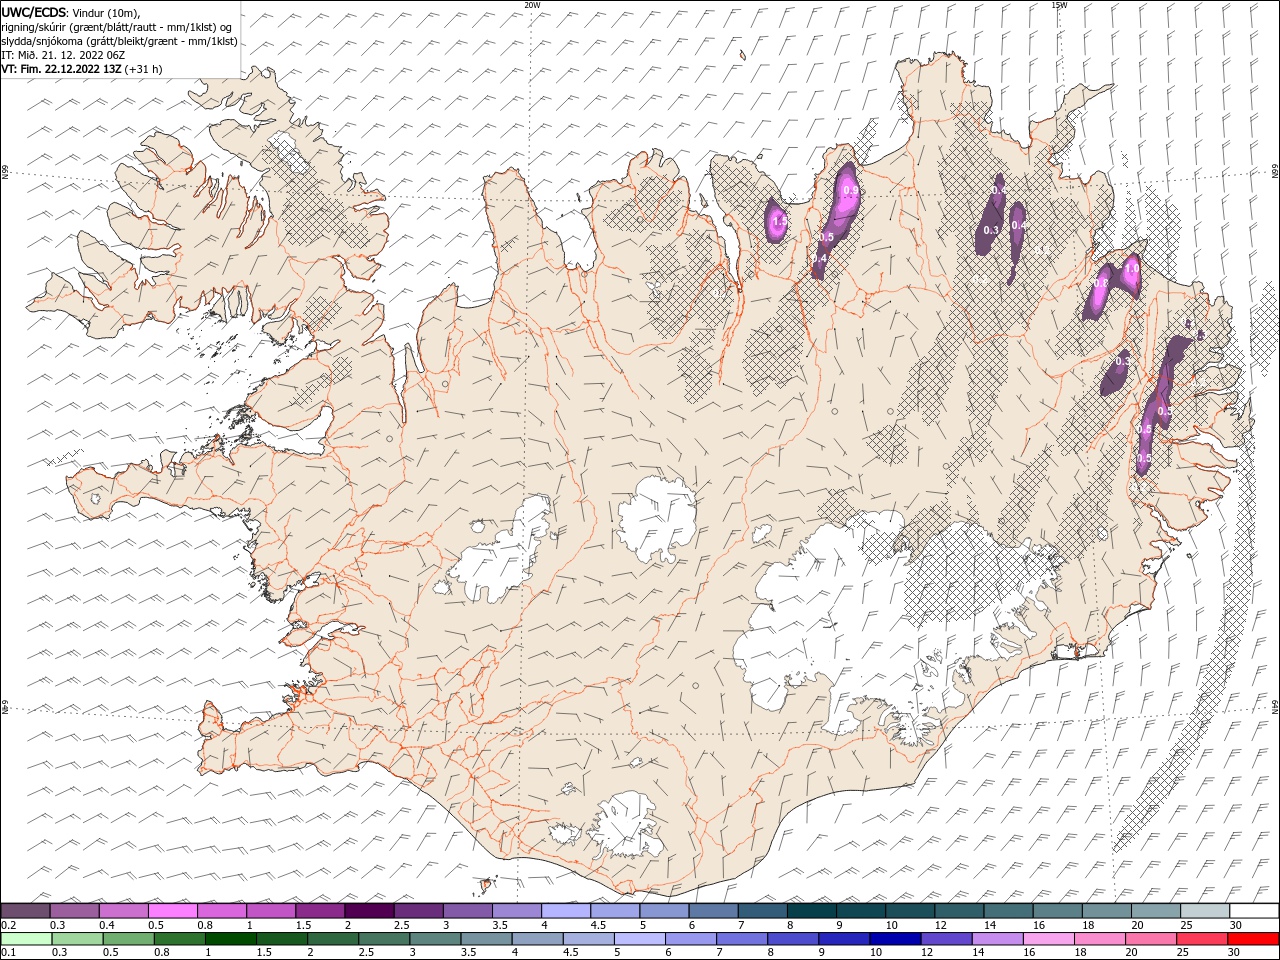Click the '64N' latitude label on the right edge

pyautogui.click(x=1275, y=707)
